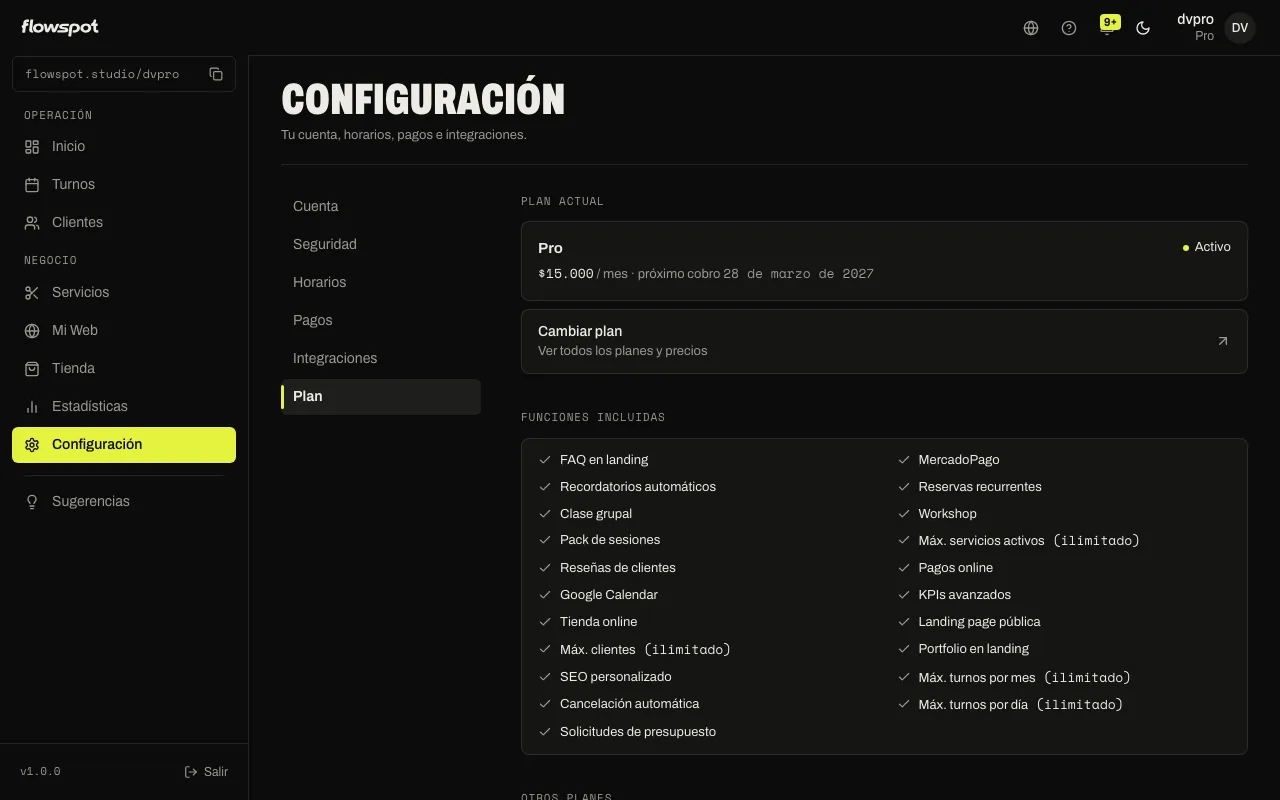The image size is (1280, 800).
Task: Click the 'FAQ en landing' feature
Action: [604, 460]
